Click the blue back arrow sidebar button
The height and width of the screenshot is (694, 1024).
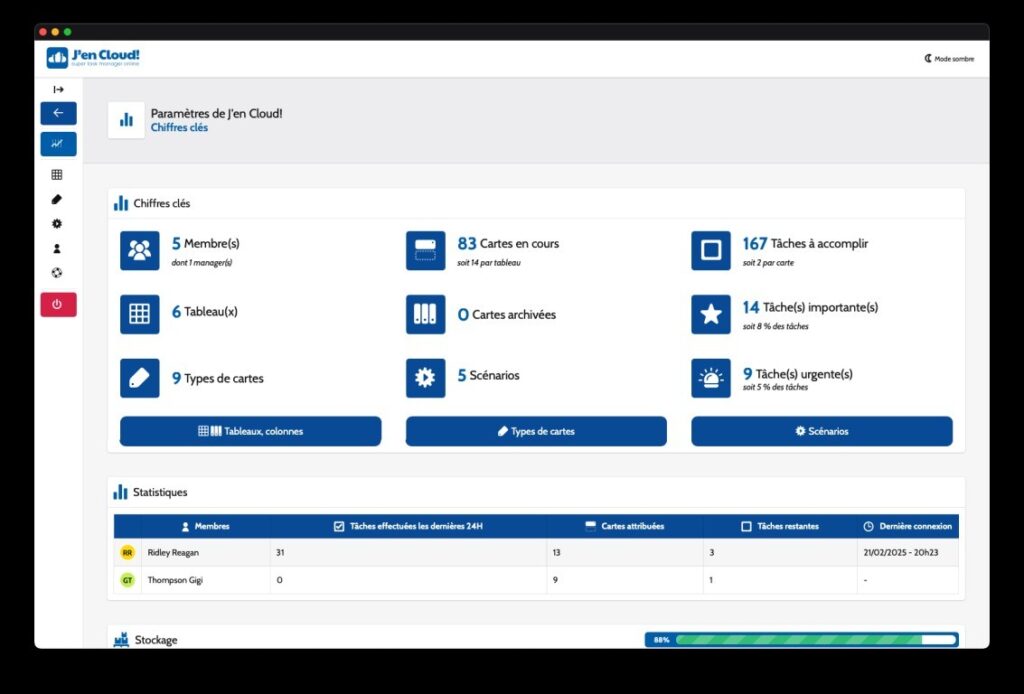pyautogui.click(x=58, y=113)
